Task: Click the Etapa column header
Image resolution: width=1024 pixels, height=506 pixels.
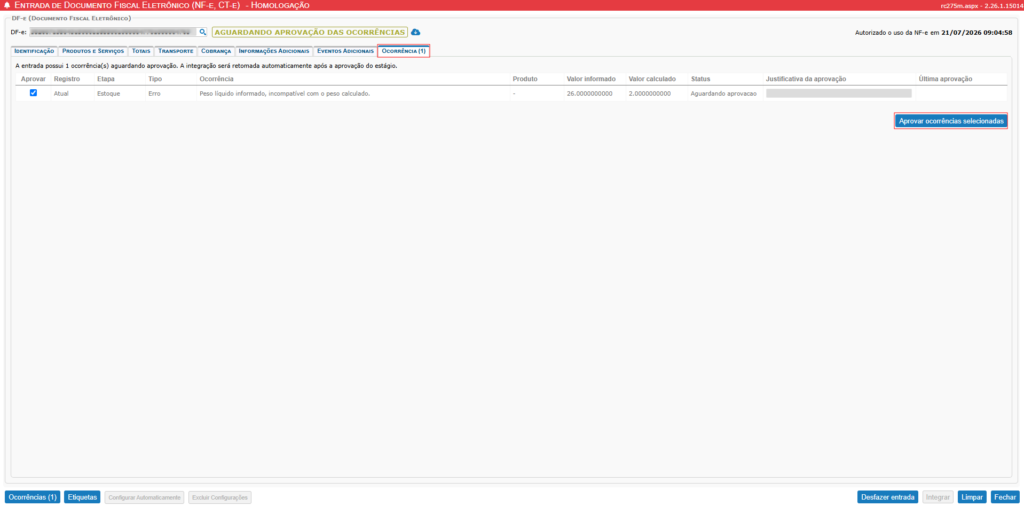Action: (x=106, y=79)
